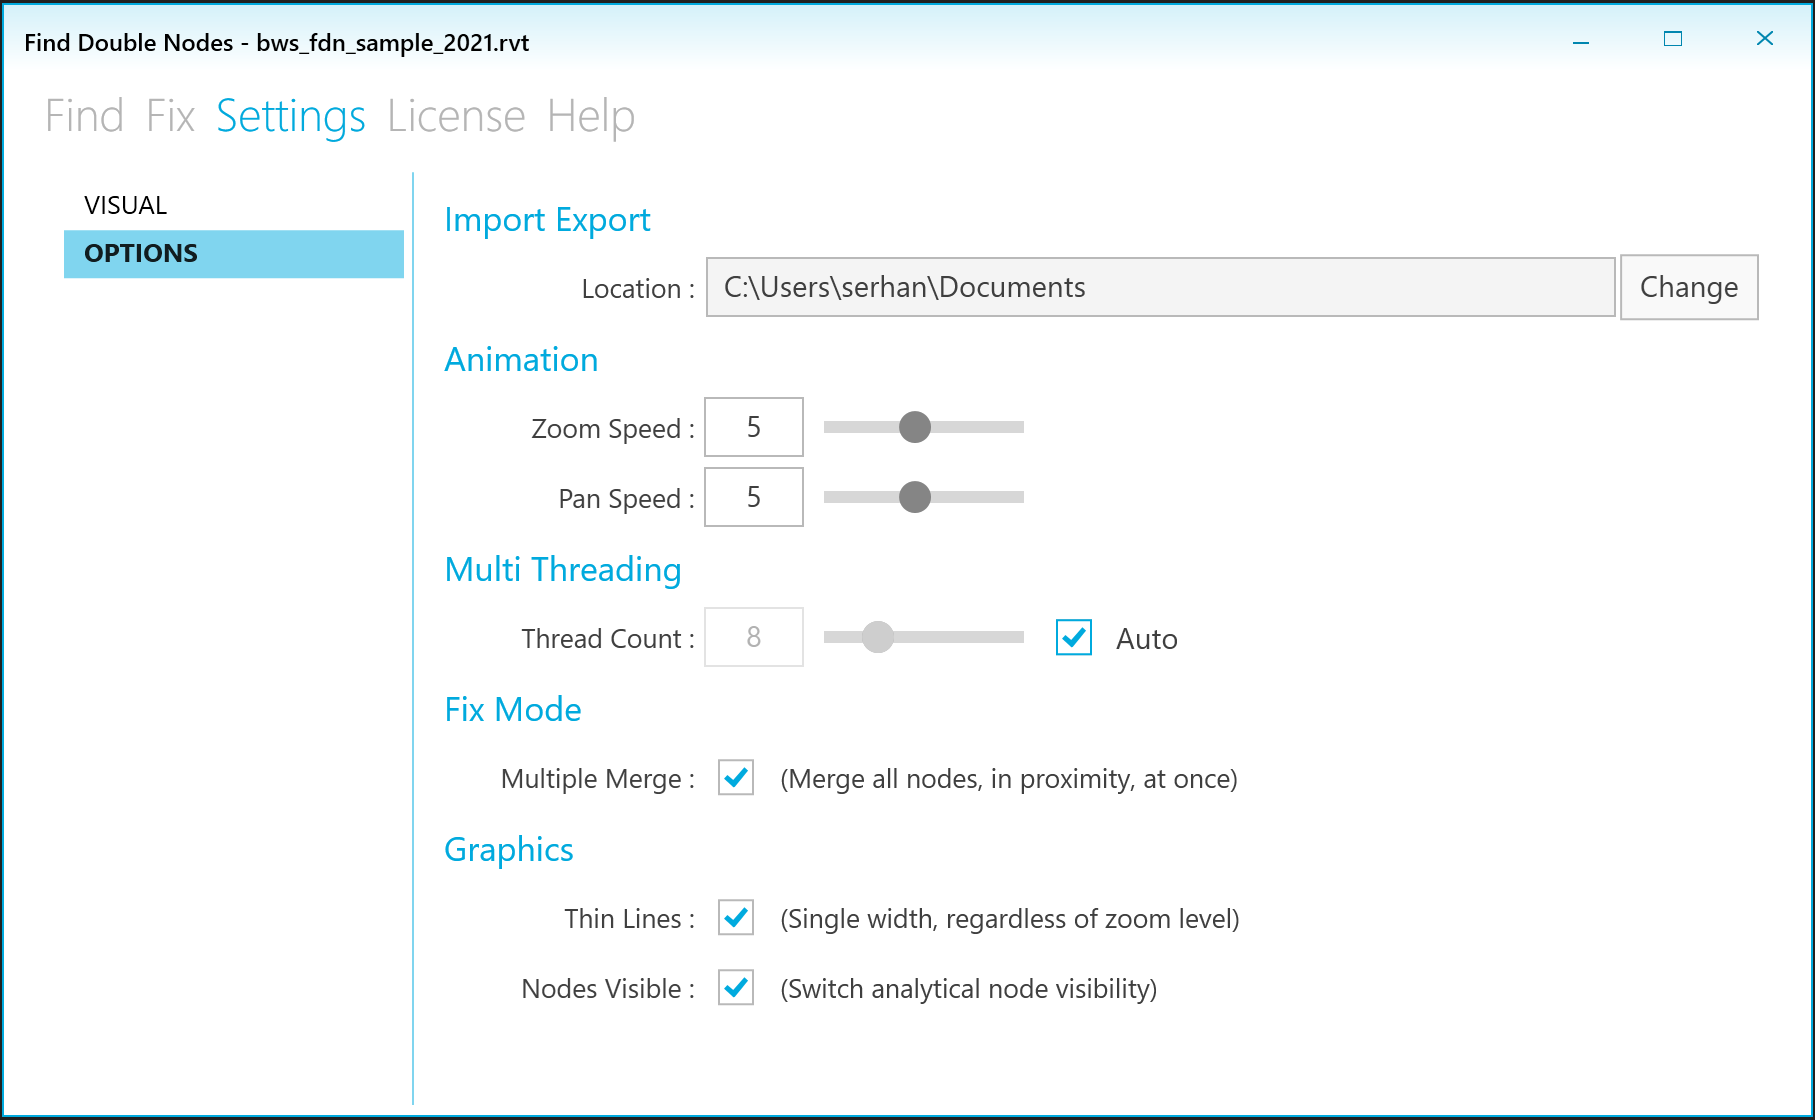Click the Pan Speed slider handle
The height and width of the screenshot is (1120, 1815).
point(915,497)
